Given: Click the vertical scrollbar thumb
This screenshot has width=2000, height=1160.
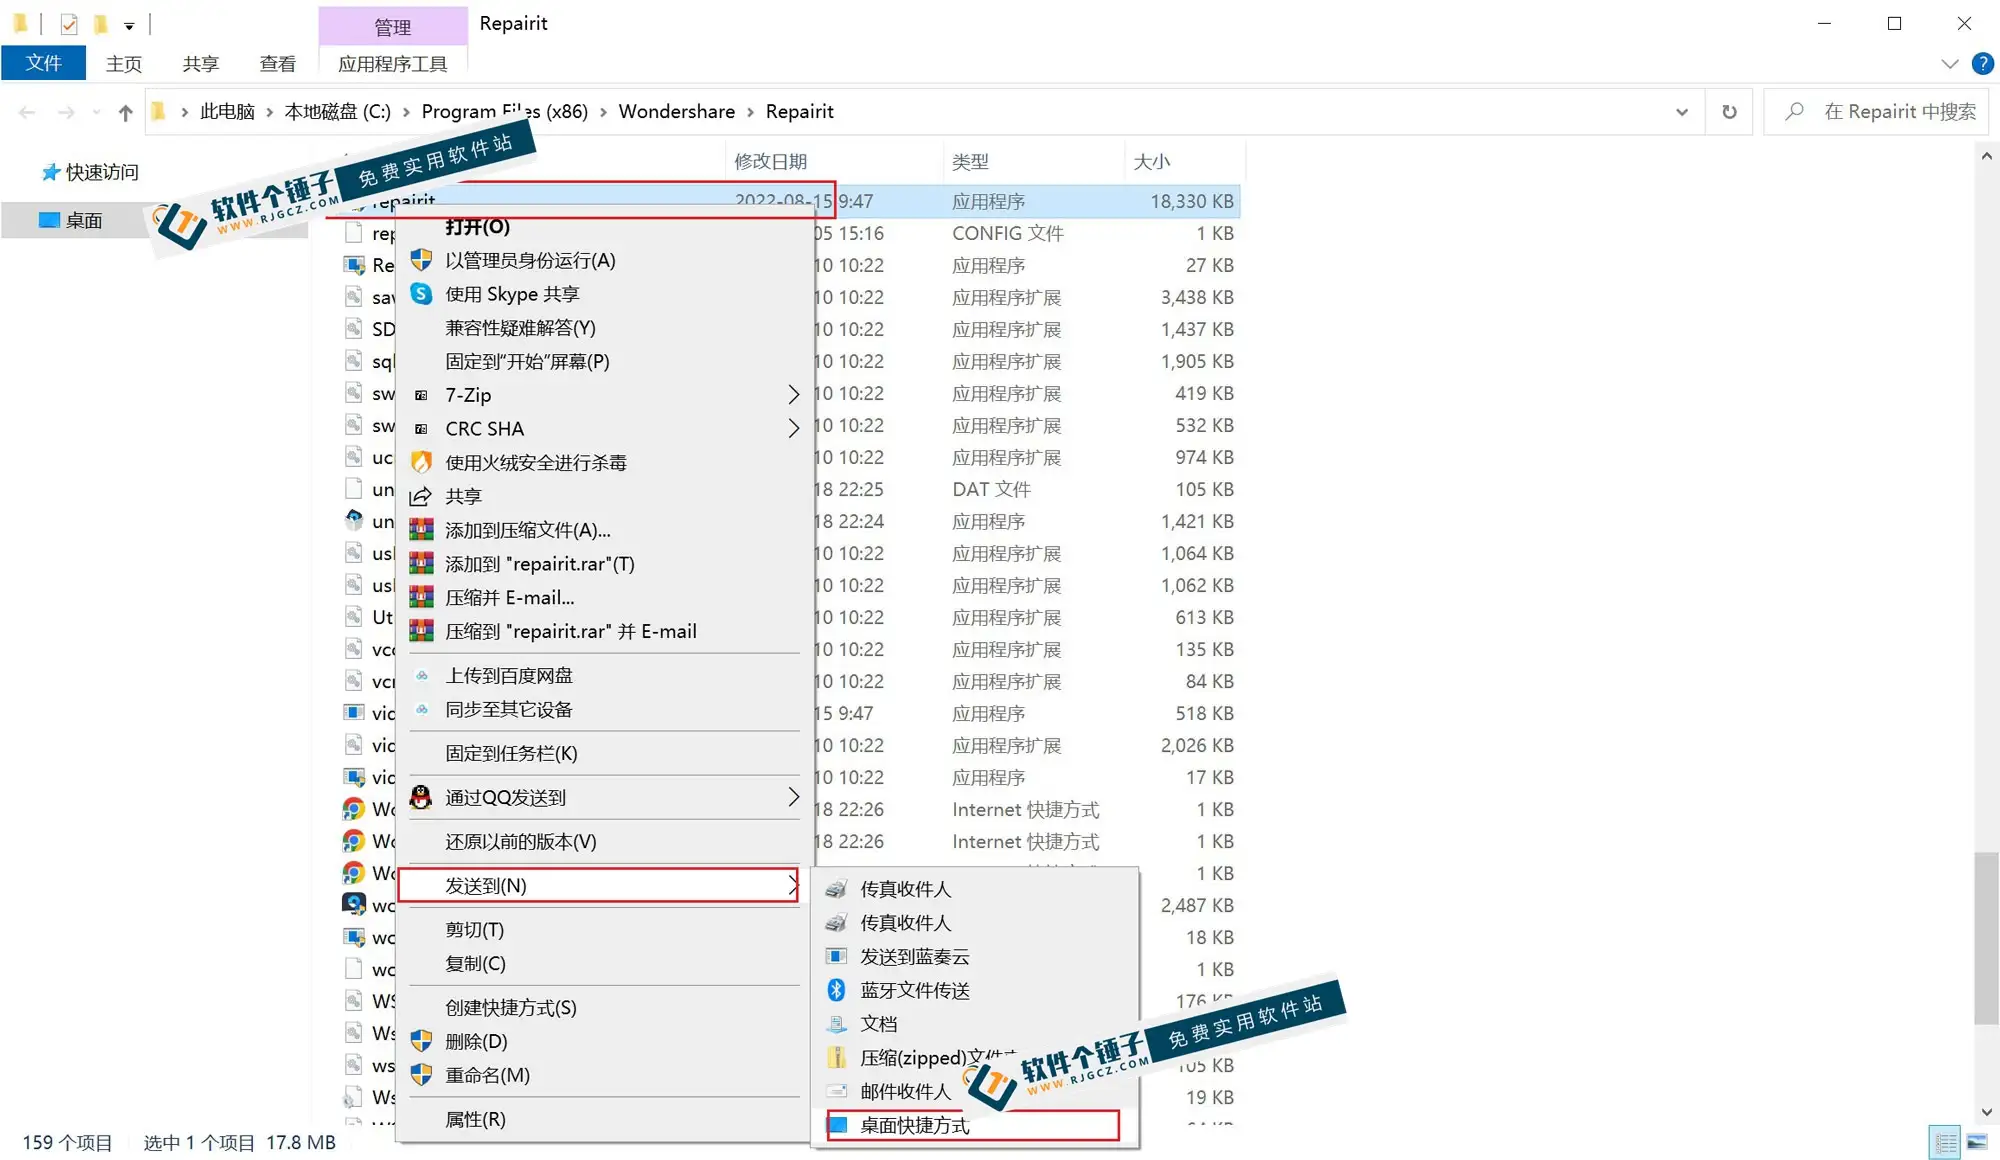Looking at the screenshot, I should [x=1986, y=938].
